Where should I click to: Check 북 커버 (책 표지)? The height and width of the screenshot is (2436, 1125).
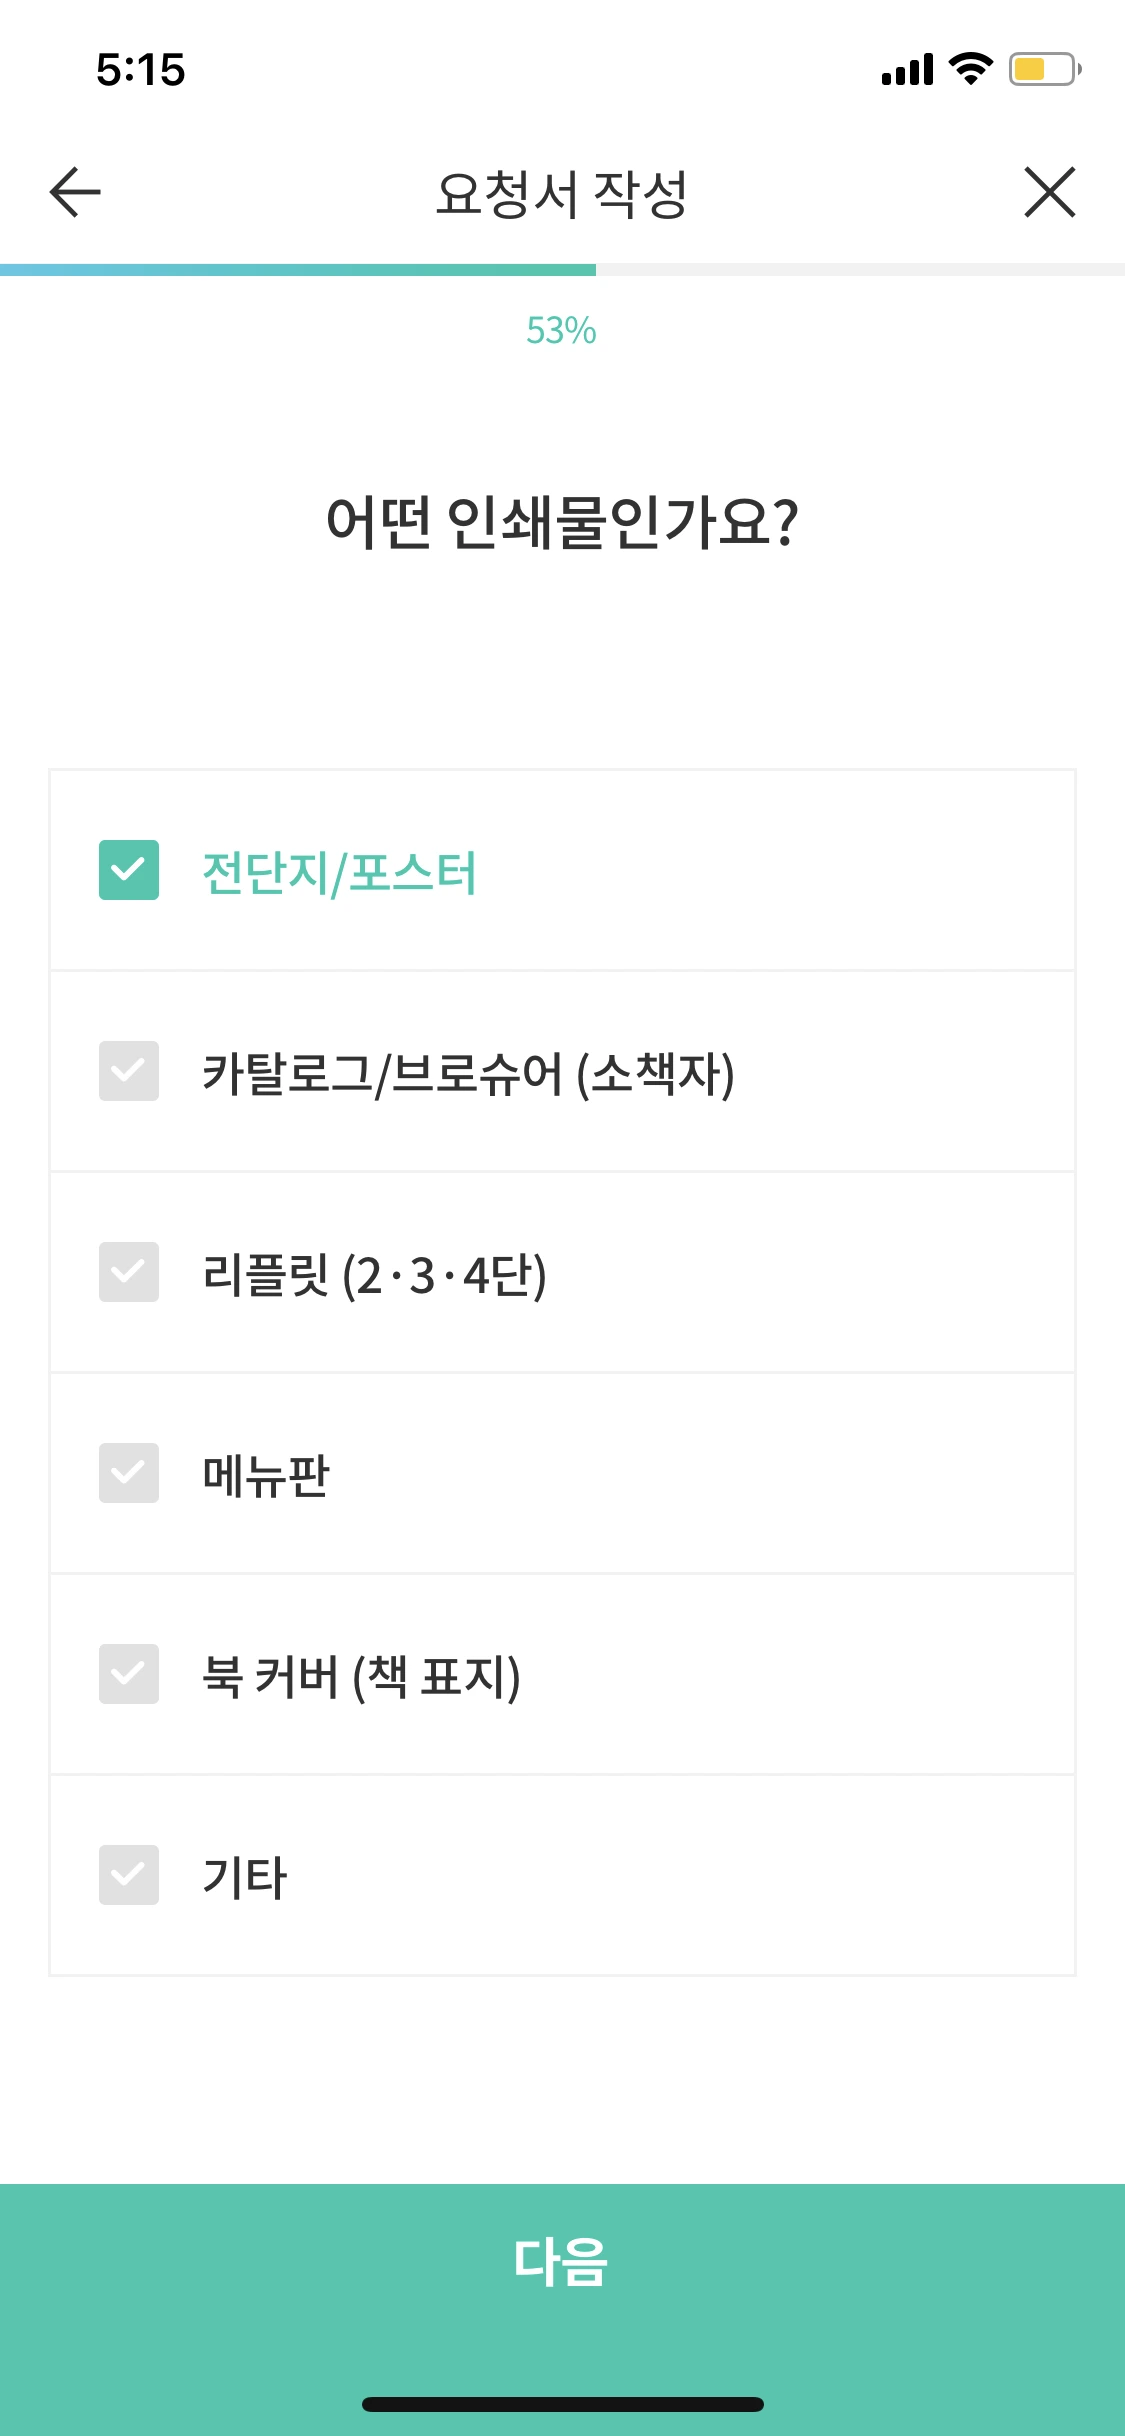128,1676
